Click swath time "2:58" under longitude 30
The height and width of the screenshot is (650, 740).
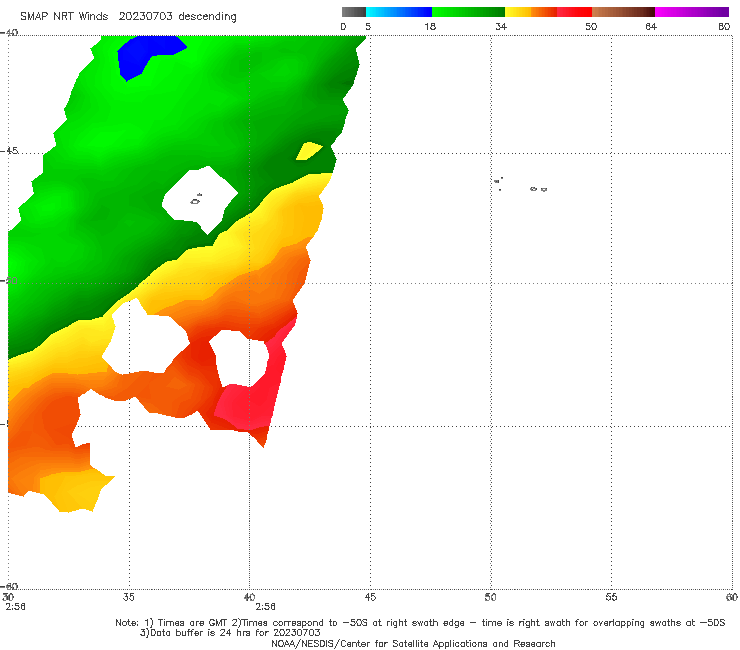(15, 607)
